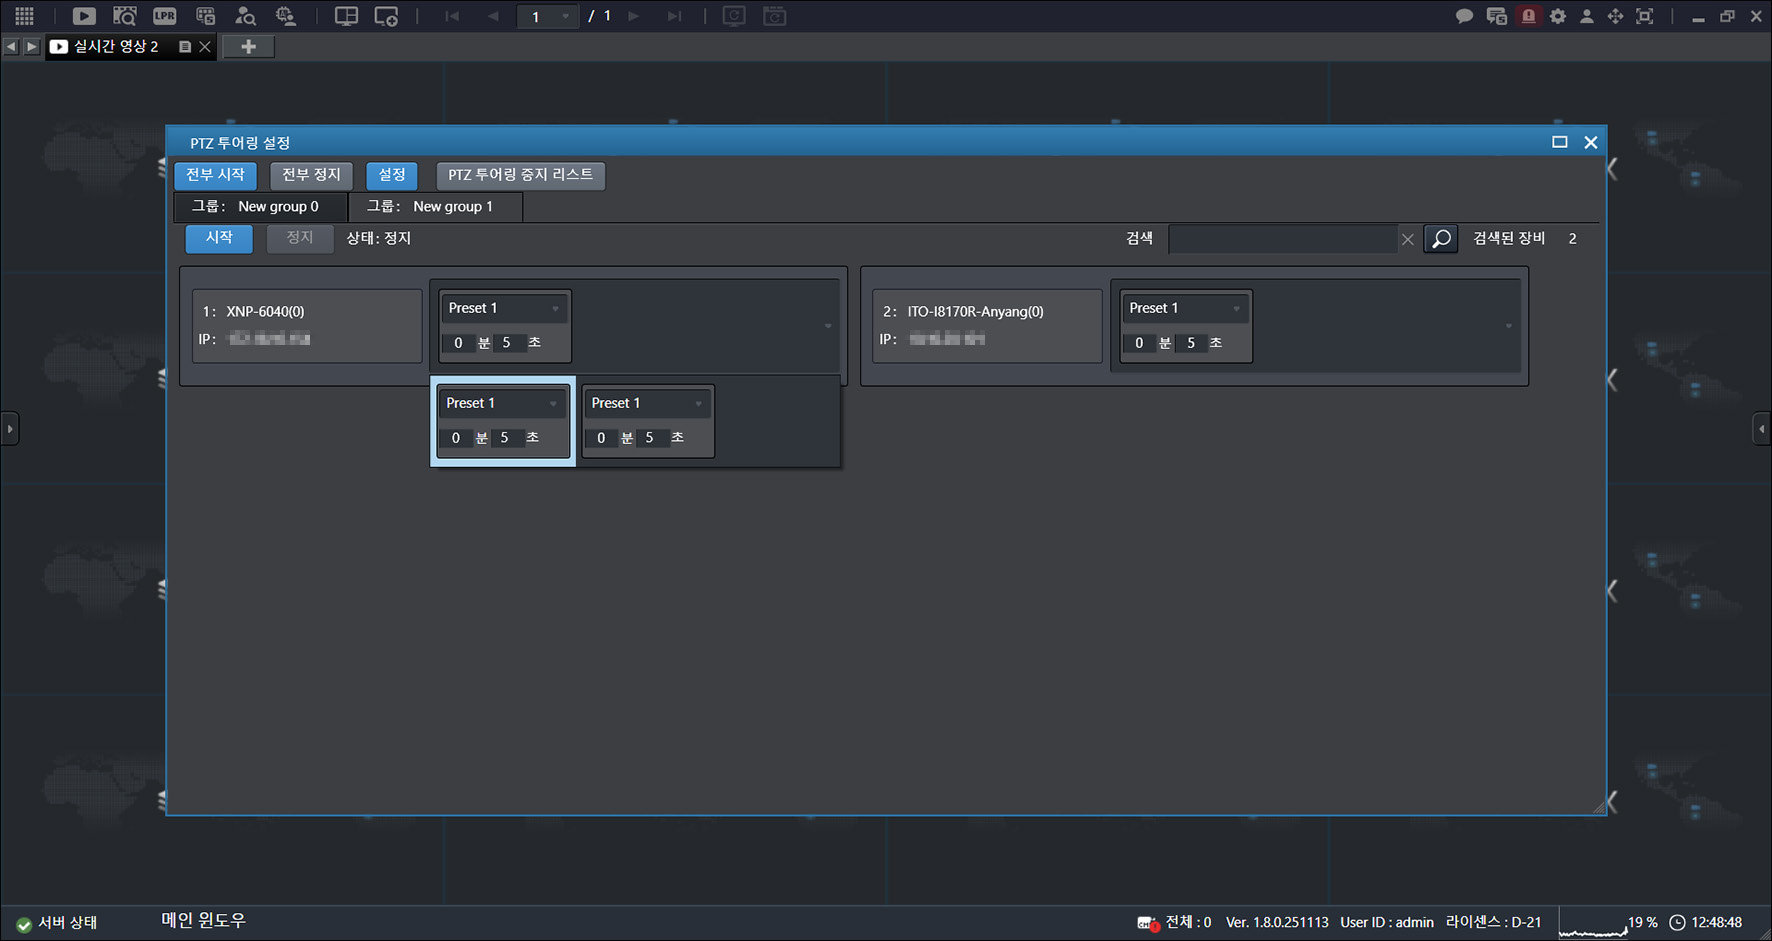The width and height of the screenshot is (1772, 941).
Task: Open the split monitor layout icon
Action: coord(346,16)
